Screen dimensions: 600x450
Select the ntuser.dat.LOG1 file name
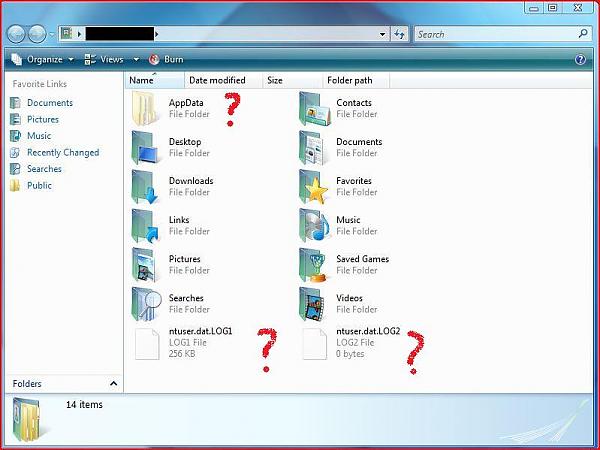click(201, 331)
